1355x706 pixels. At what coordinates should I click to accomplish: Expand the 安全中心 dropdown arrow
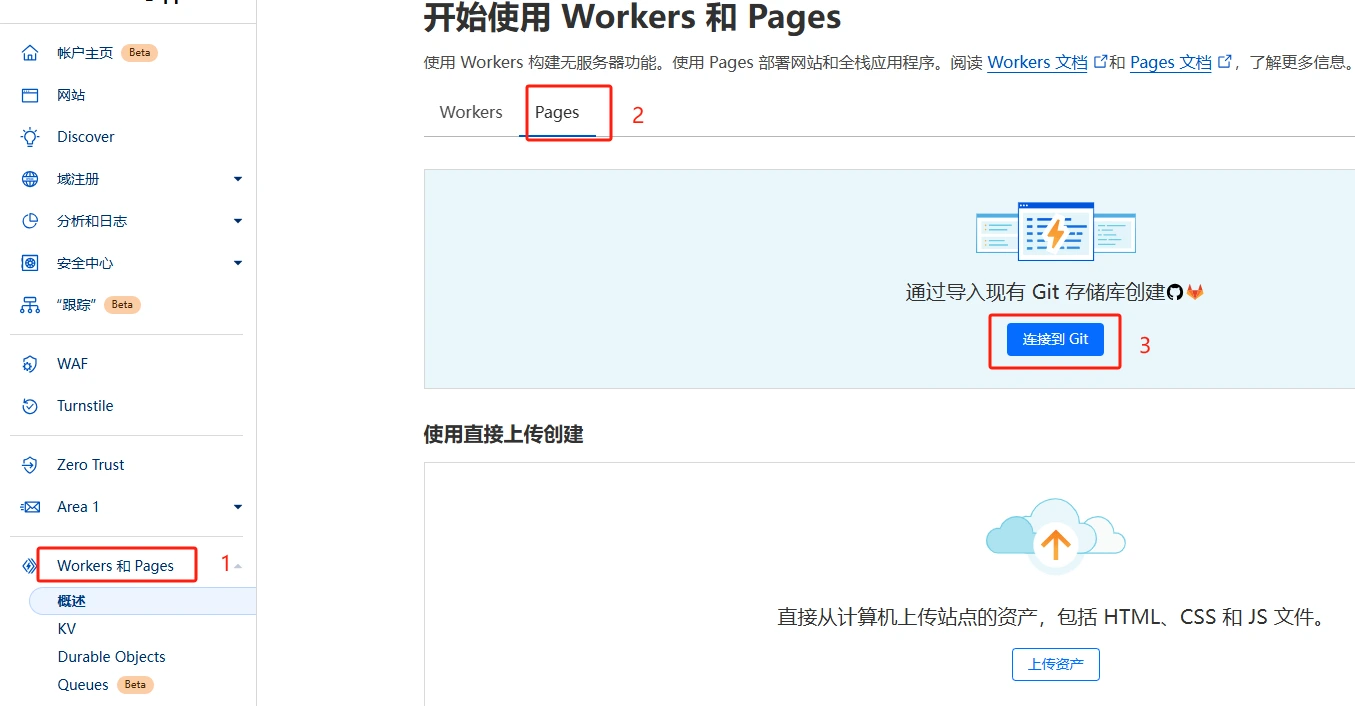[x=238, y=263]
